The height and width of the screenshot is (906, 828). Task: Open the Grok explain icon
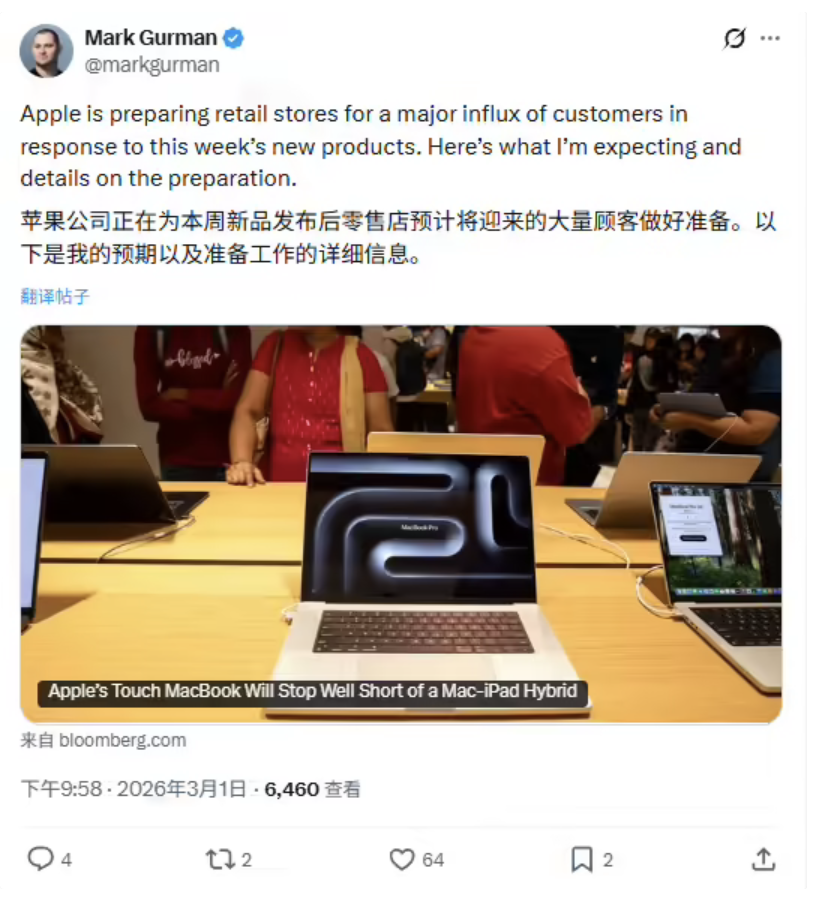[x=734, y=39]
